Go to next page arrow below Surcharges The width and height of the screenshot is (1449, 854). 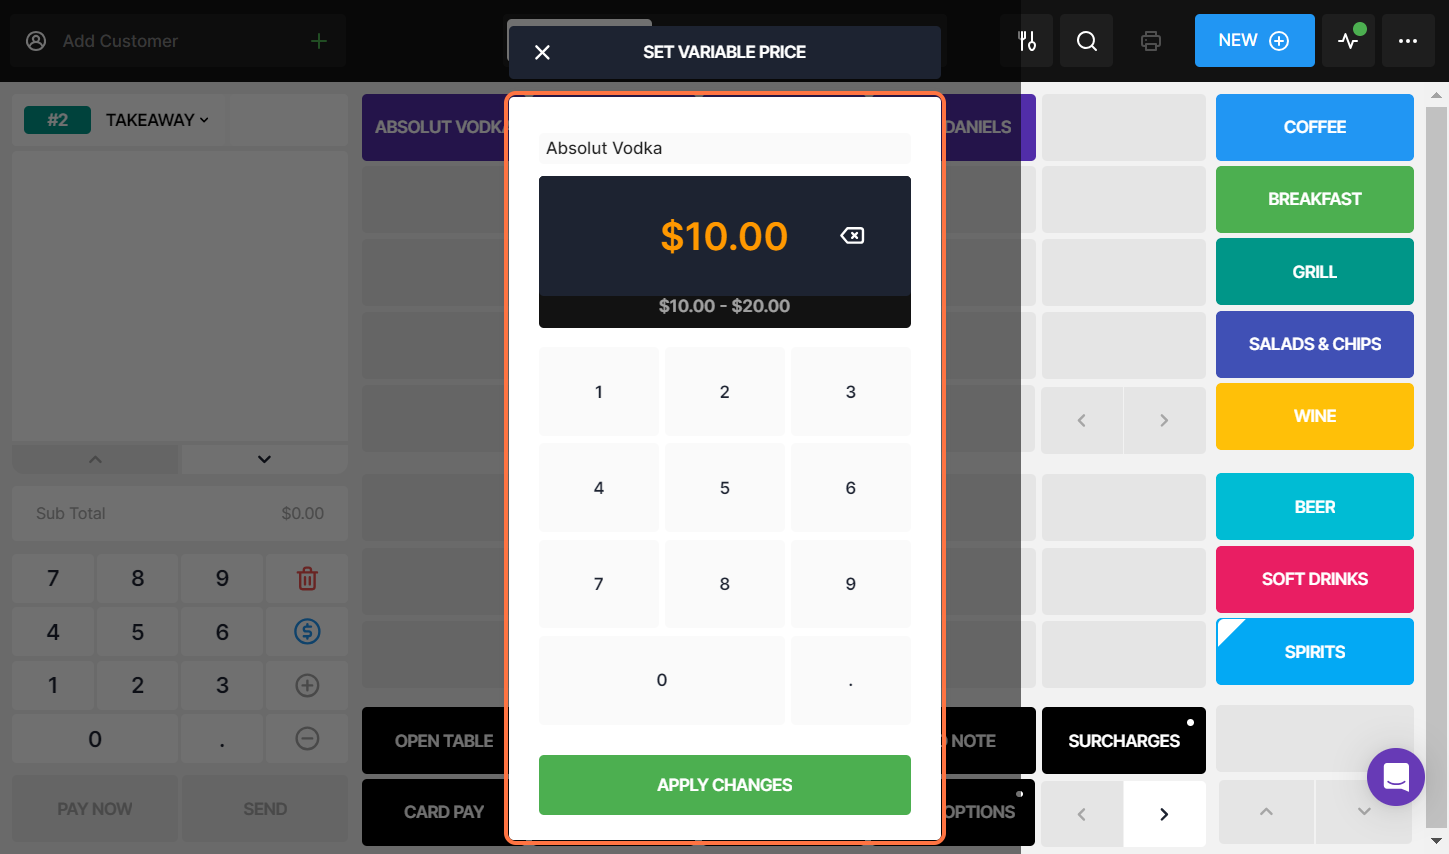click(x=1164, y=814)
